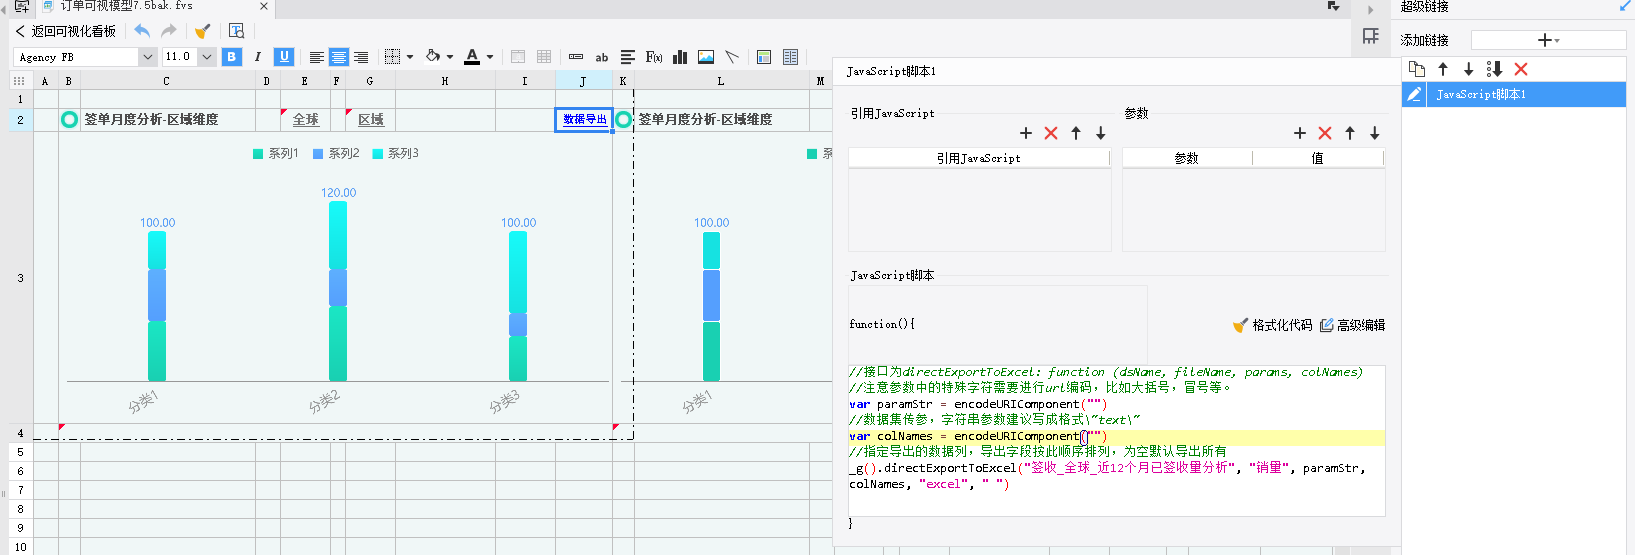The width and height of the screenshot is (1635, 555).
Task: Click the insert formula F(x) icon
Action: (654, 57)
